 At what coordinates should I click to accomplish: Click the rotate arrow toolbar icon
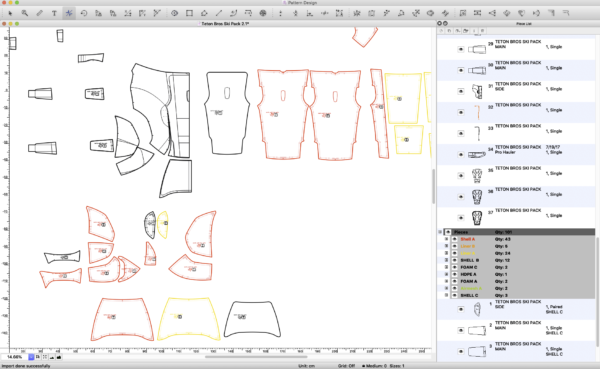84,13
